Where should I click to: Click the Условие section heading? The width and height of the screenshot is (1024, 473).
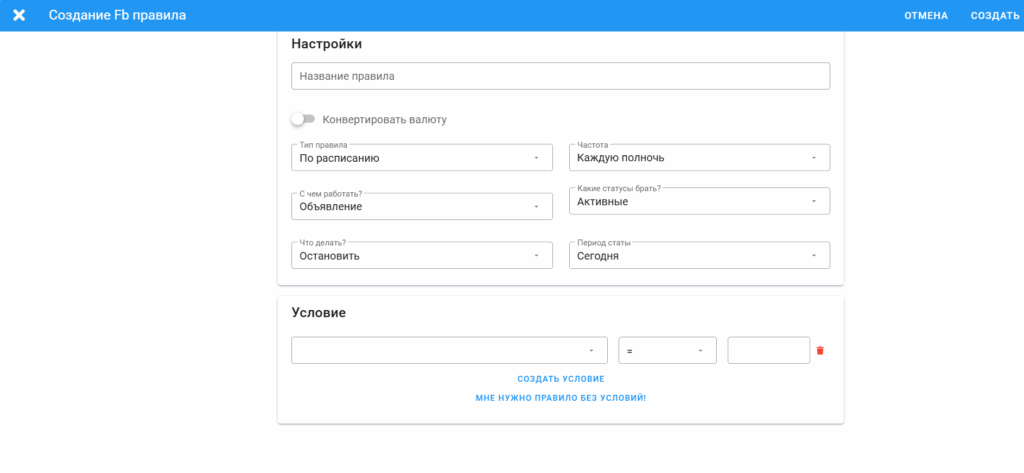coord(319,313)
